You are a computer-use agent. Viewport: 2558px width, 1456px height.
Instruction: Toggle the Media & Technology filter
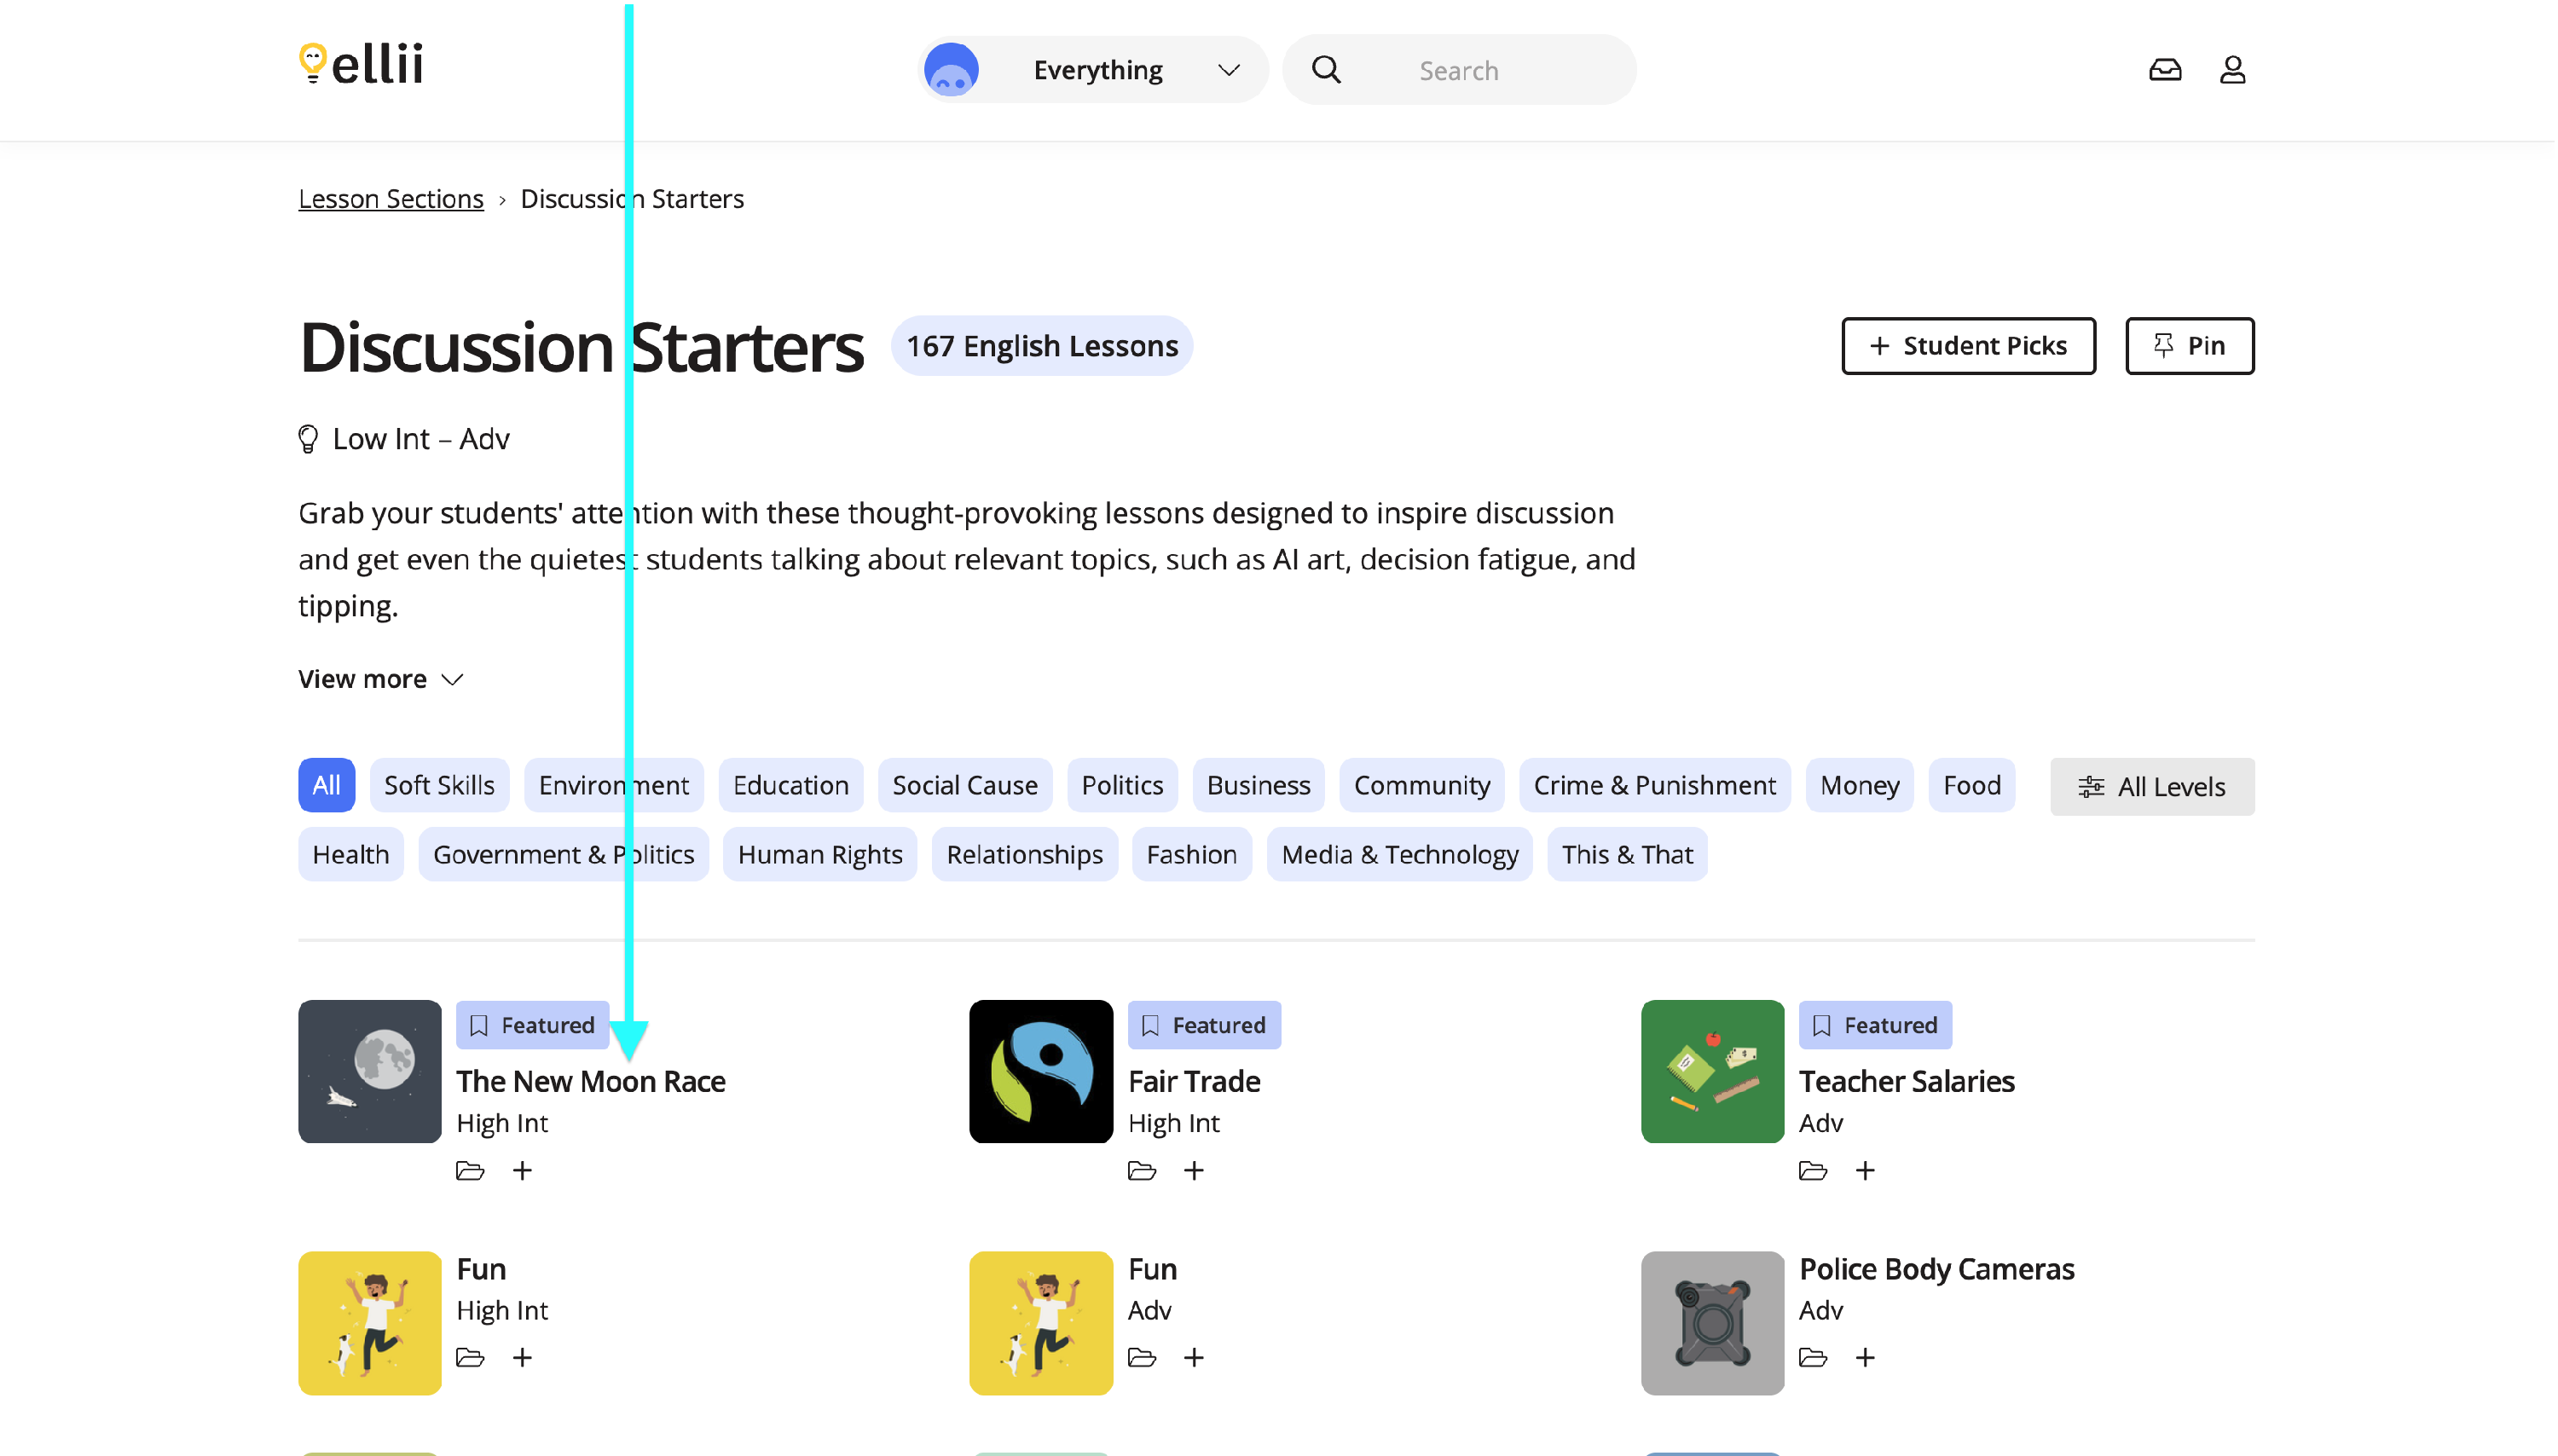click(x=1399, y=855)
